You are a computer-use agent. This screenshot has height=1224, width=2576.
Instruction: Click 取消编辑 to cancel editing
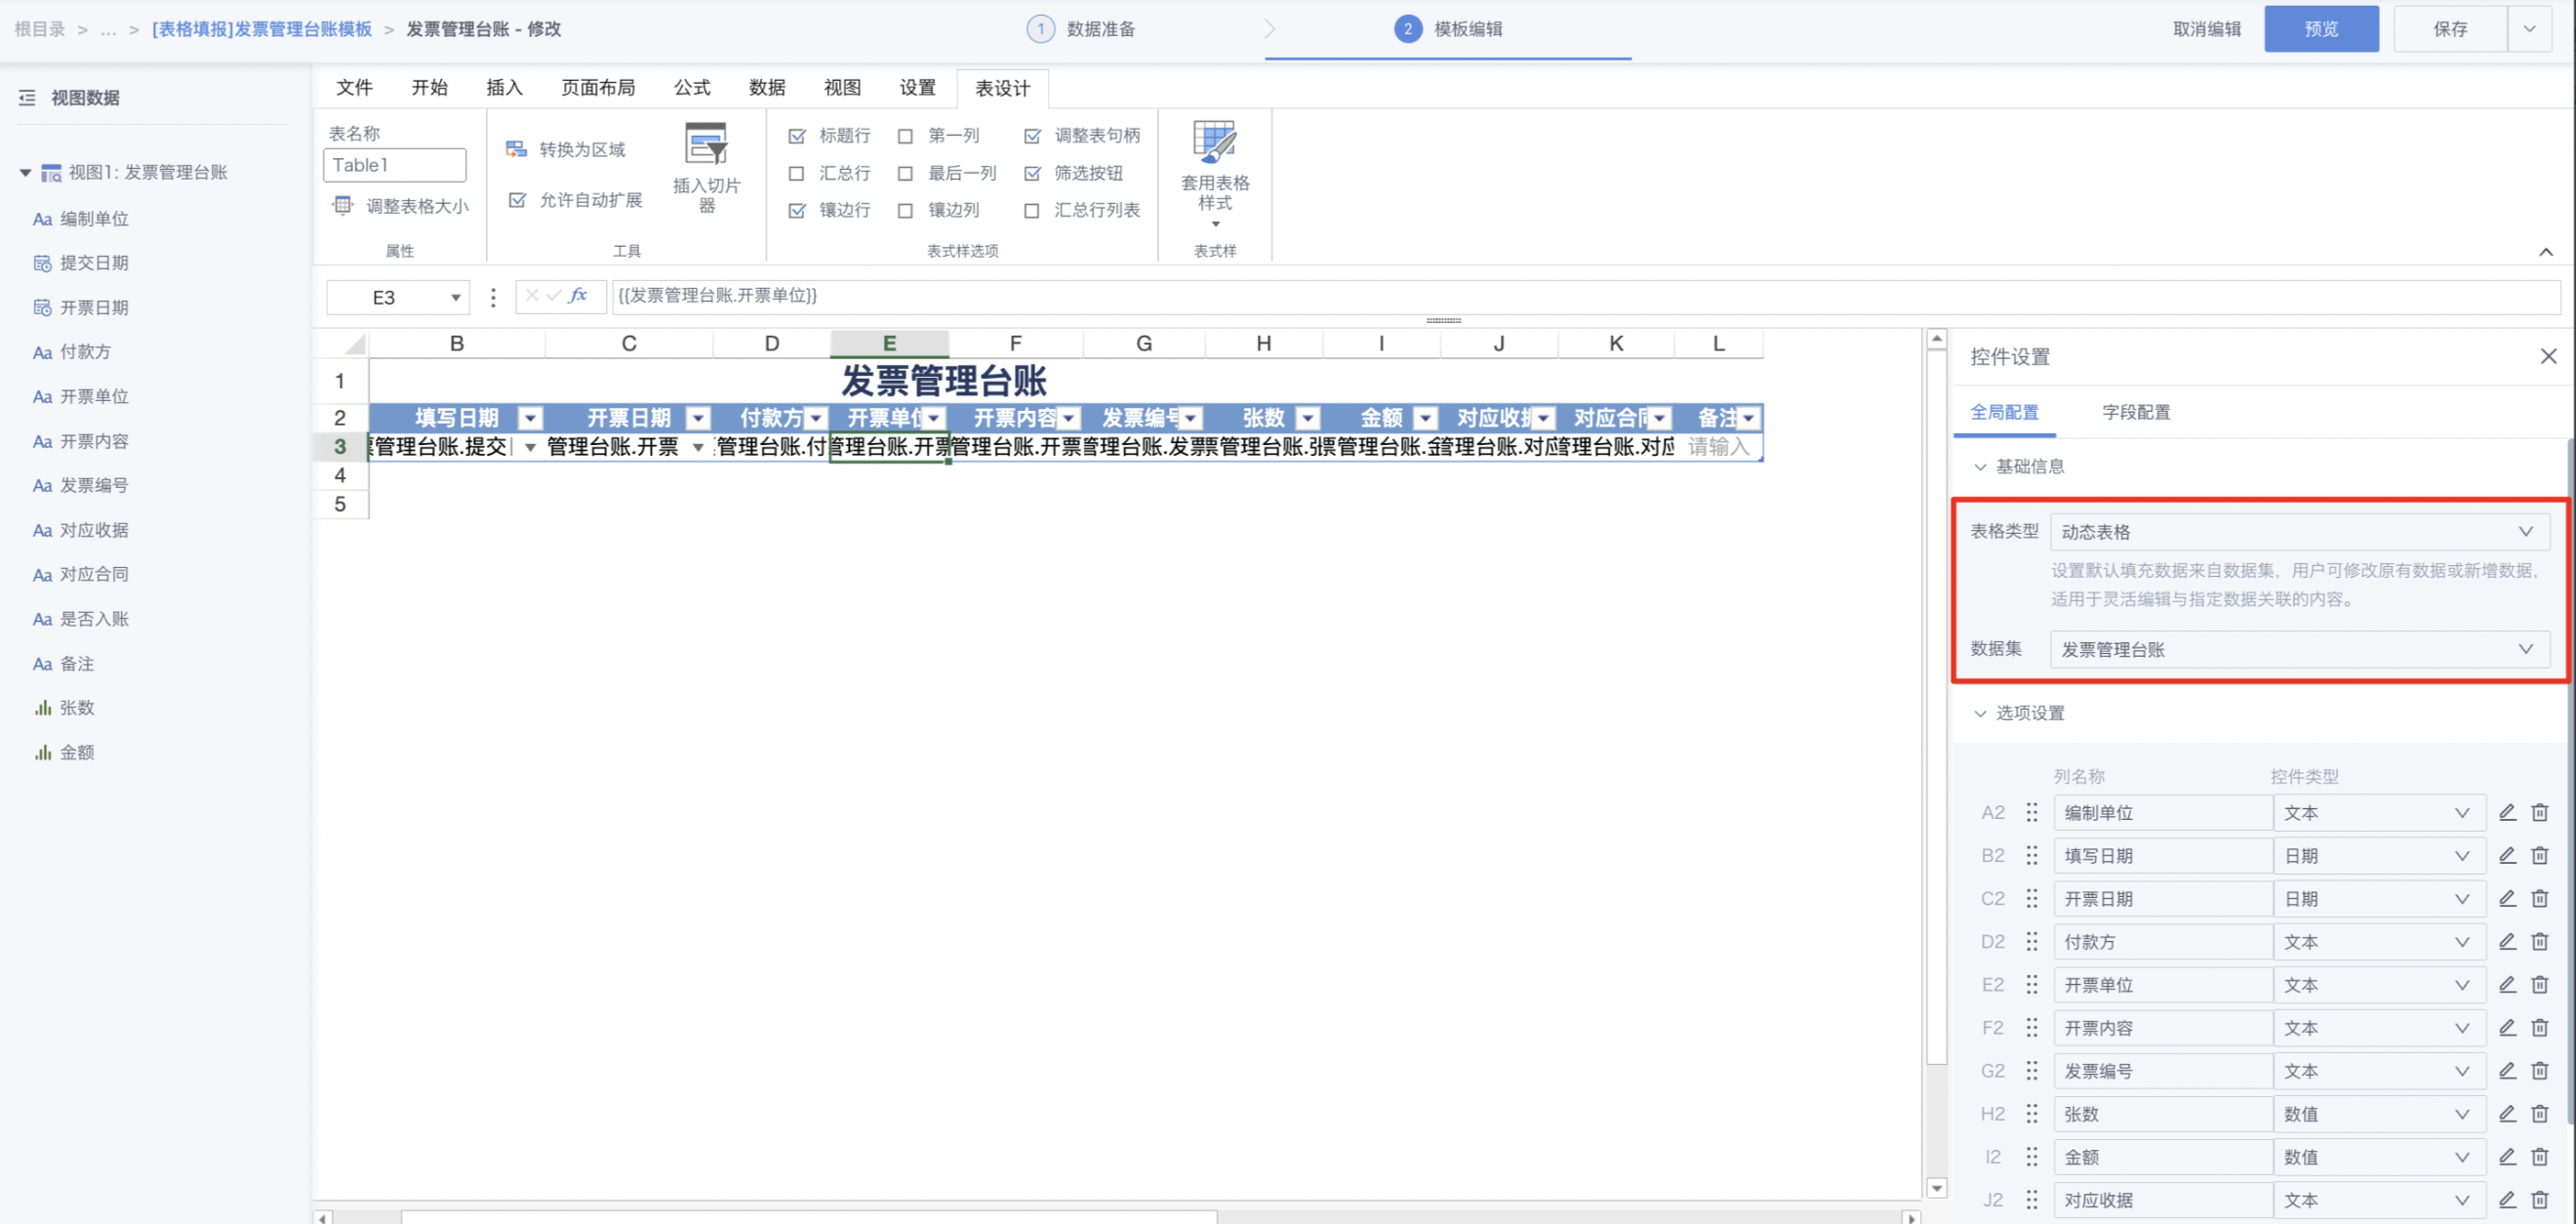(x=2206, y=29)
